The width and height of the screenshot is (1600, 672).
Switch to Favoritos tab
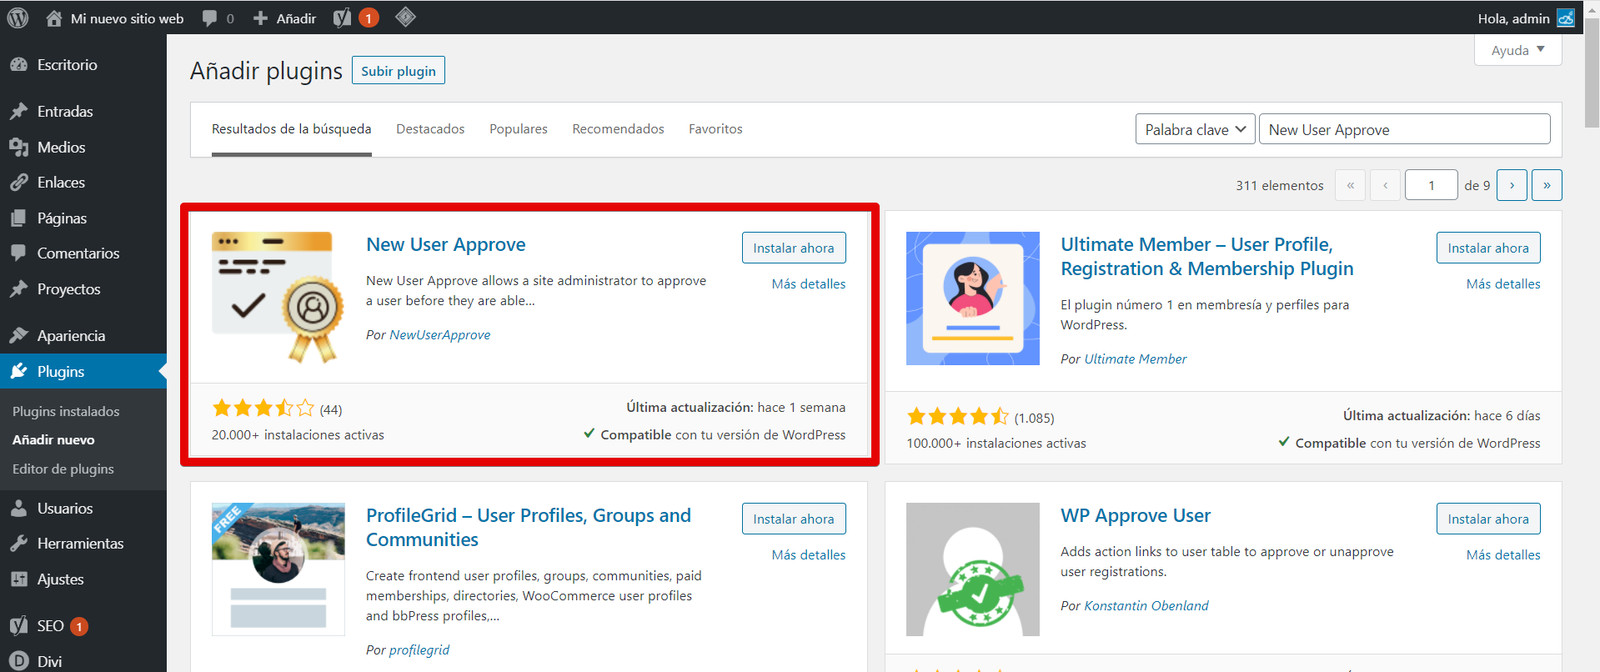click(715, 129)
